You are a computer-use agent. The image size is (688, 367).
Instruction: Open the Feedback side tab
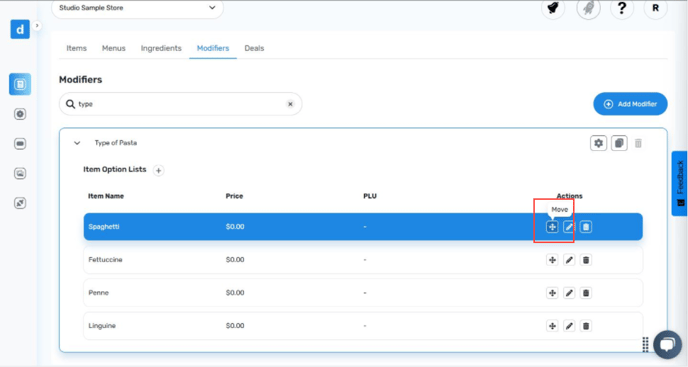(x=680, y=184)
